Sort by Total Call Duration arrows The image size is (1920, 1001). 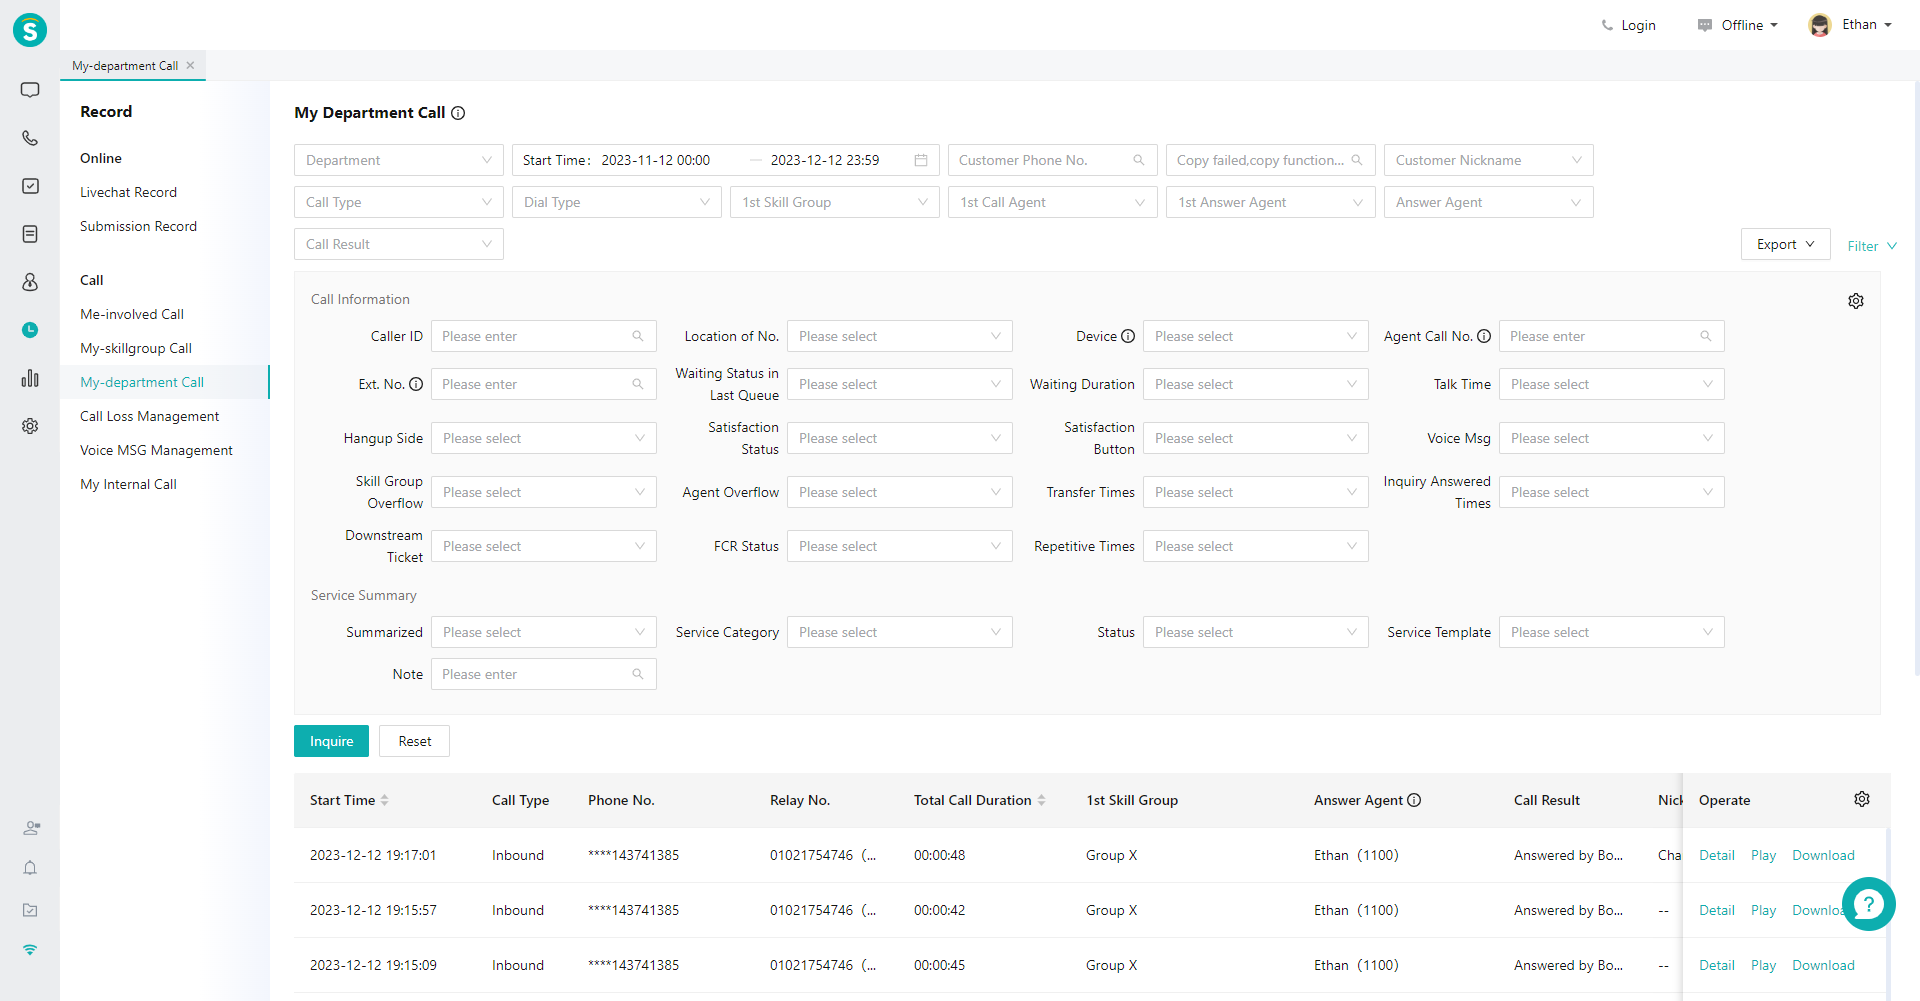pyautogui.click(x=1041, y=800)
